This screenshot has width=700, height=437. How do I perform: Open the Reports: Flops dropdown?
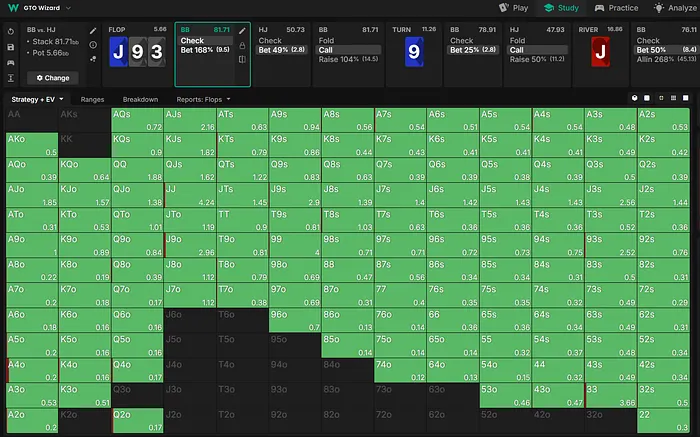pyautogui.click(x=200, y=100)
